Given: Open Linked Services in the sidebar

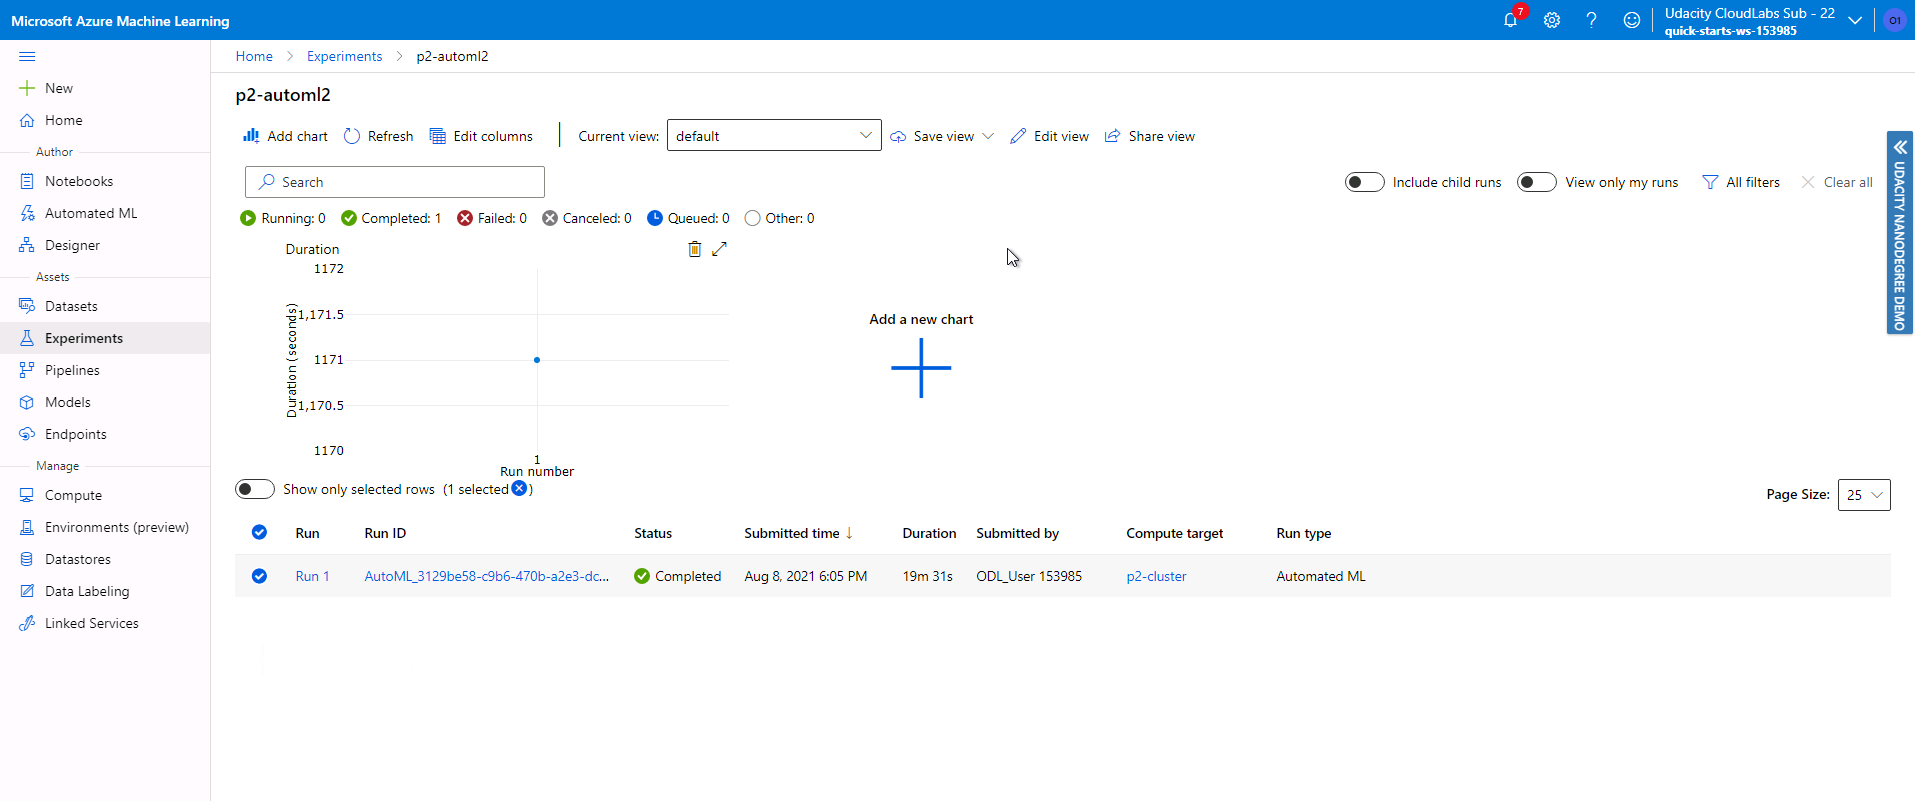Looking at the screenshot, I should point(92,623).
